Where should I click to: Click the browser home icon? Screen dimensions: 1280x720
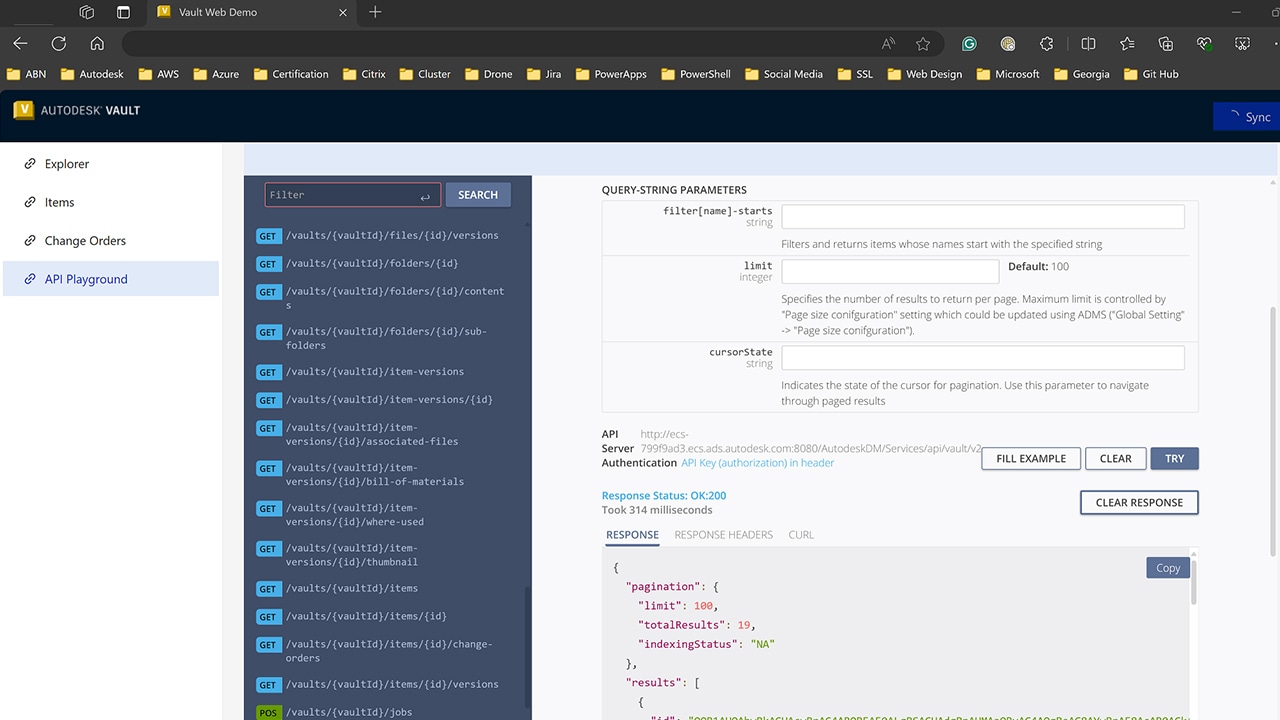click(97, 43)
